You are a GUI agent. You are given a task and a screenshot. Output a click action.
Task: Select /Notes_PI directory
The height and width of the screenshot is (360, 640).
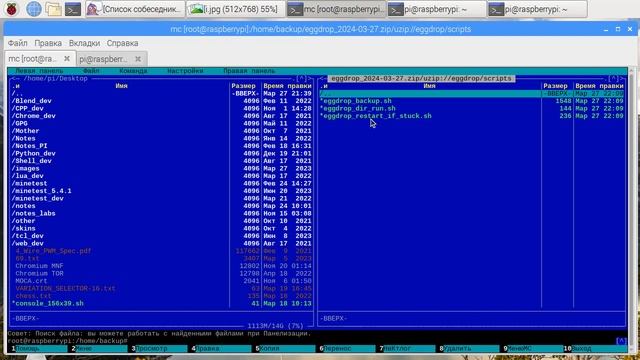pos(120,146)
